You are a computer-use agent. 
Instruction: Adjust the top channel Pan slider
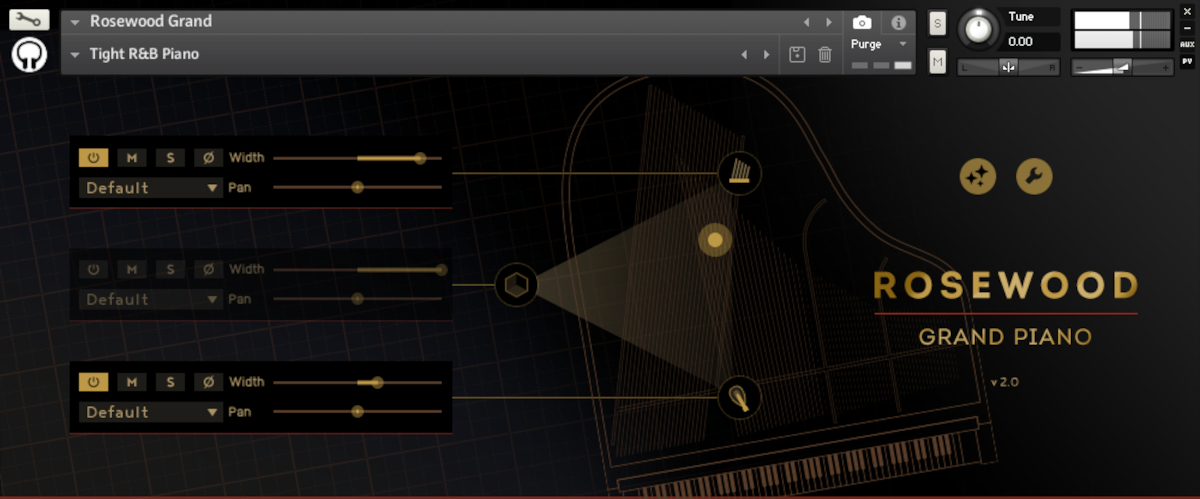pyautogui.click(x=357, y=187)
